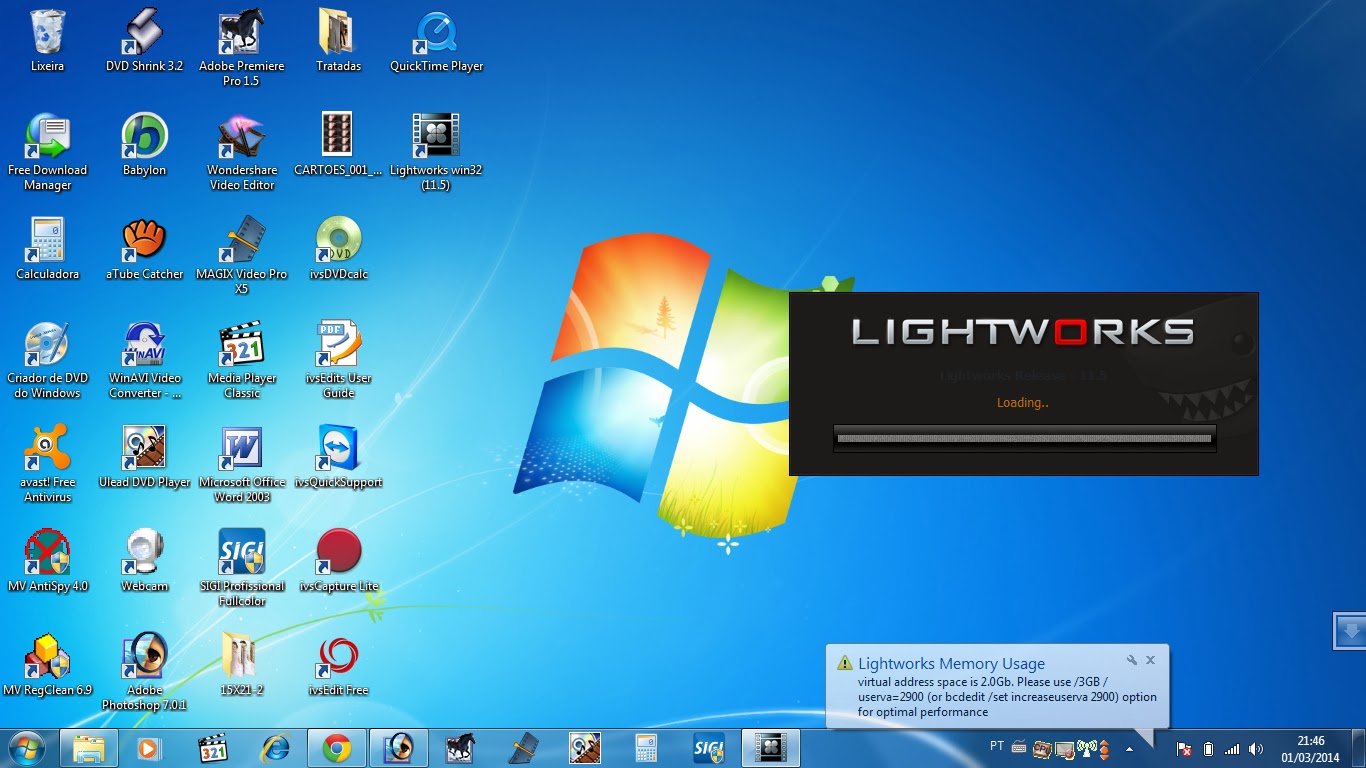Select Lightworks win32 (11.5) desktop shortcut
Viewport: 1366px width, 768px height.
436,152
